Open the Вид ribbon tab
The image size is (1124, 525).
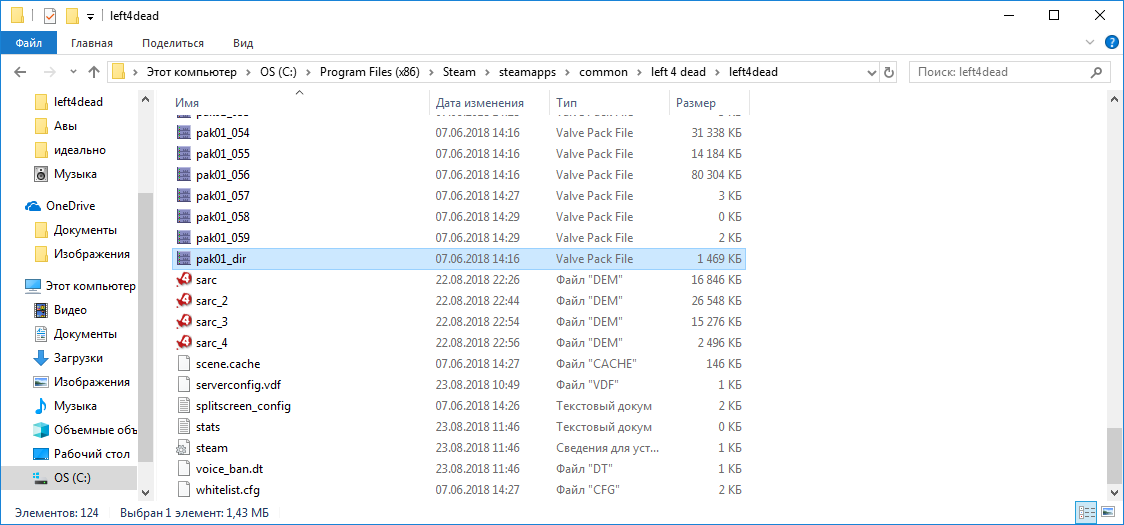pos(243,43)
